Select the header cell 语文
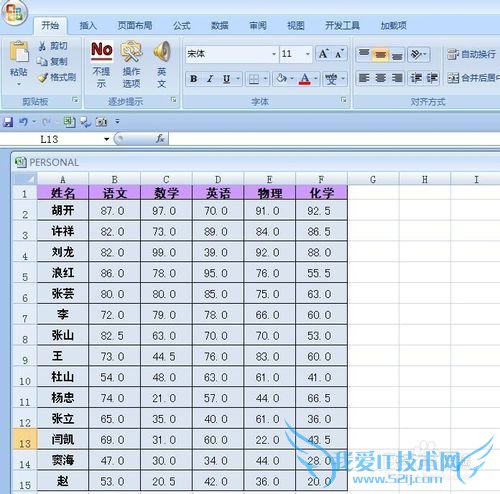 click(115, 193)
